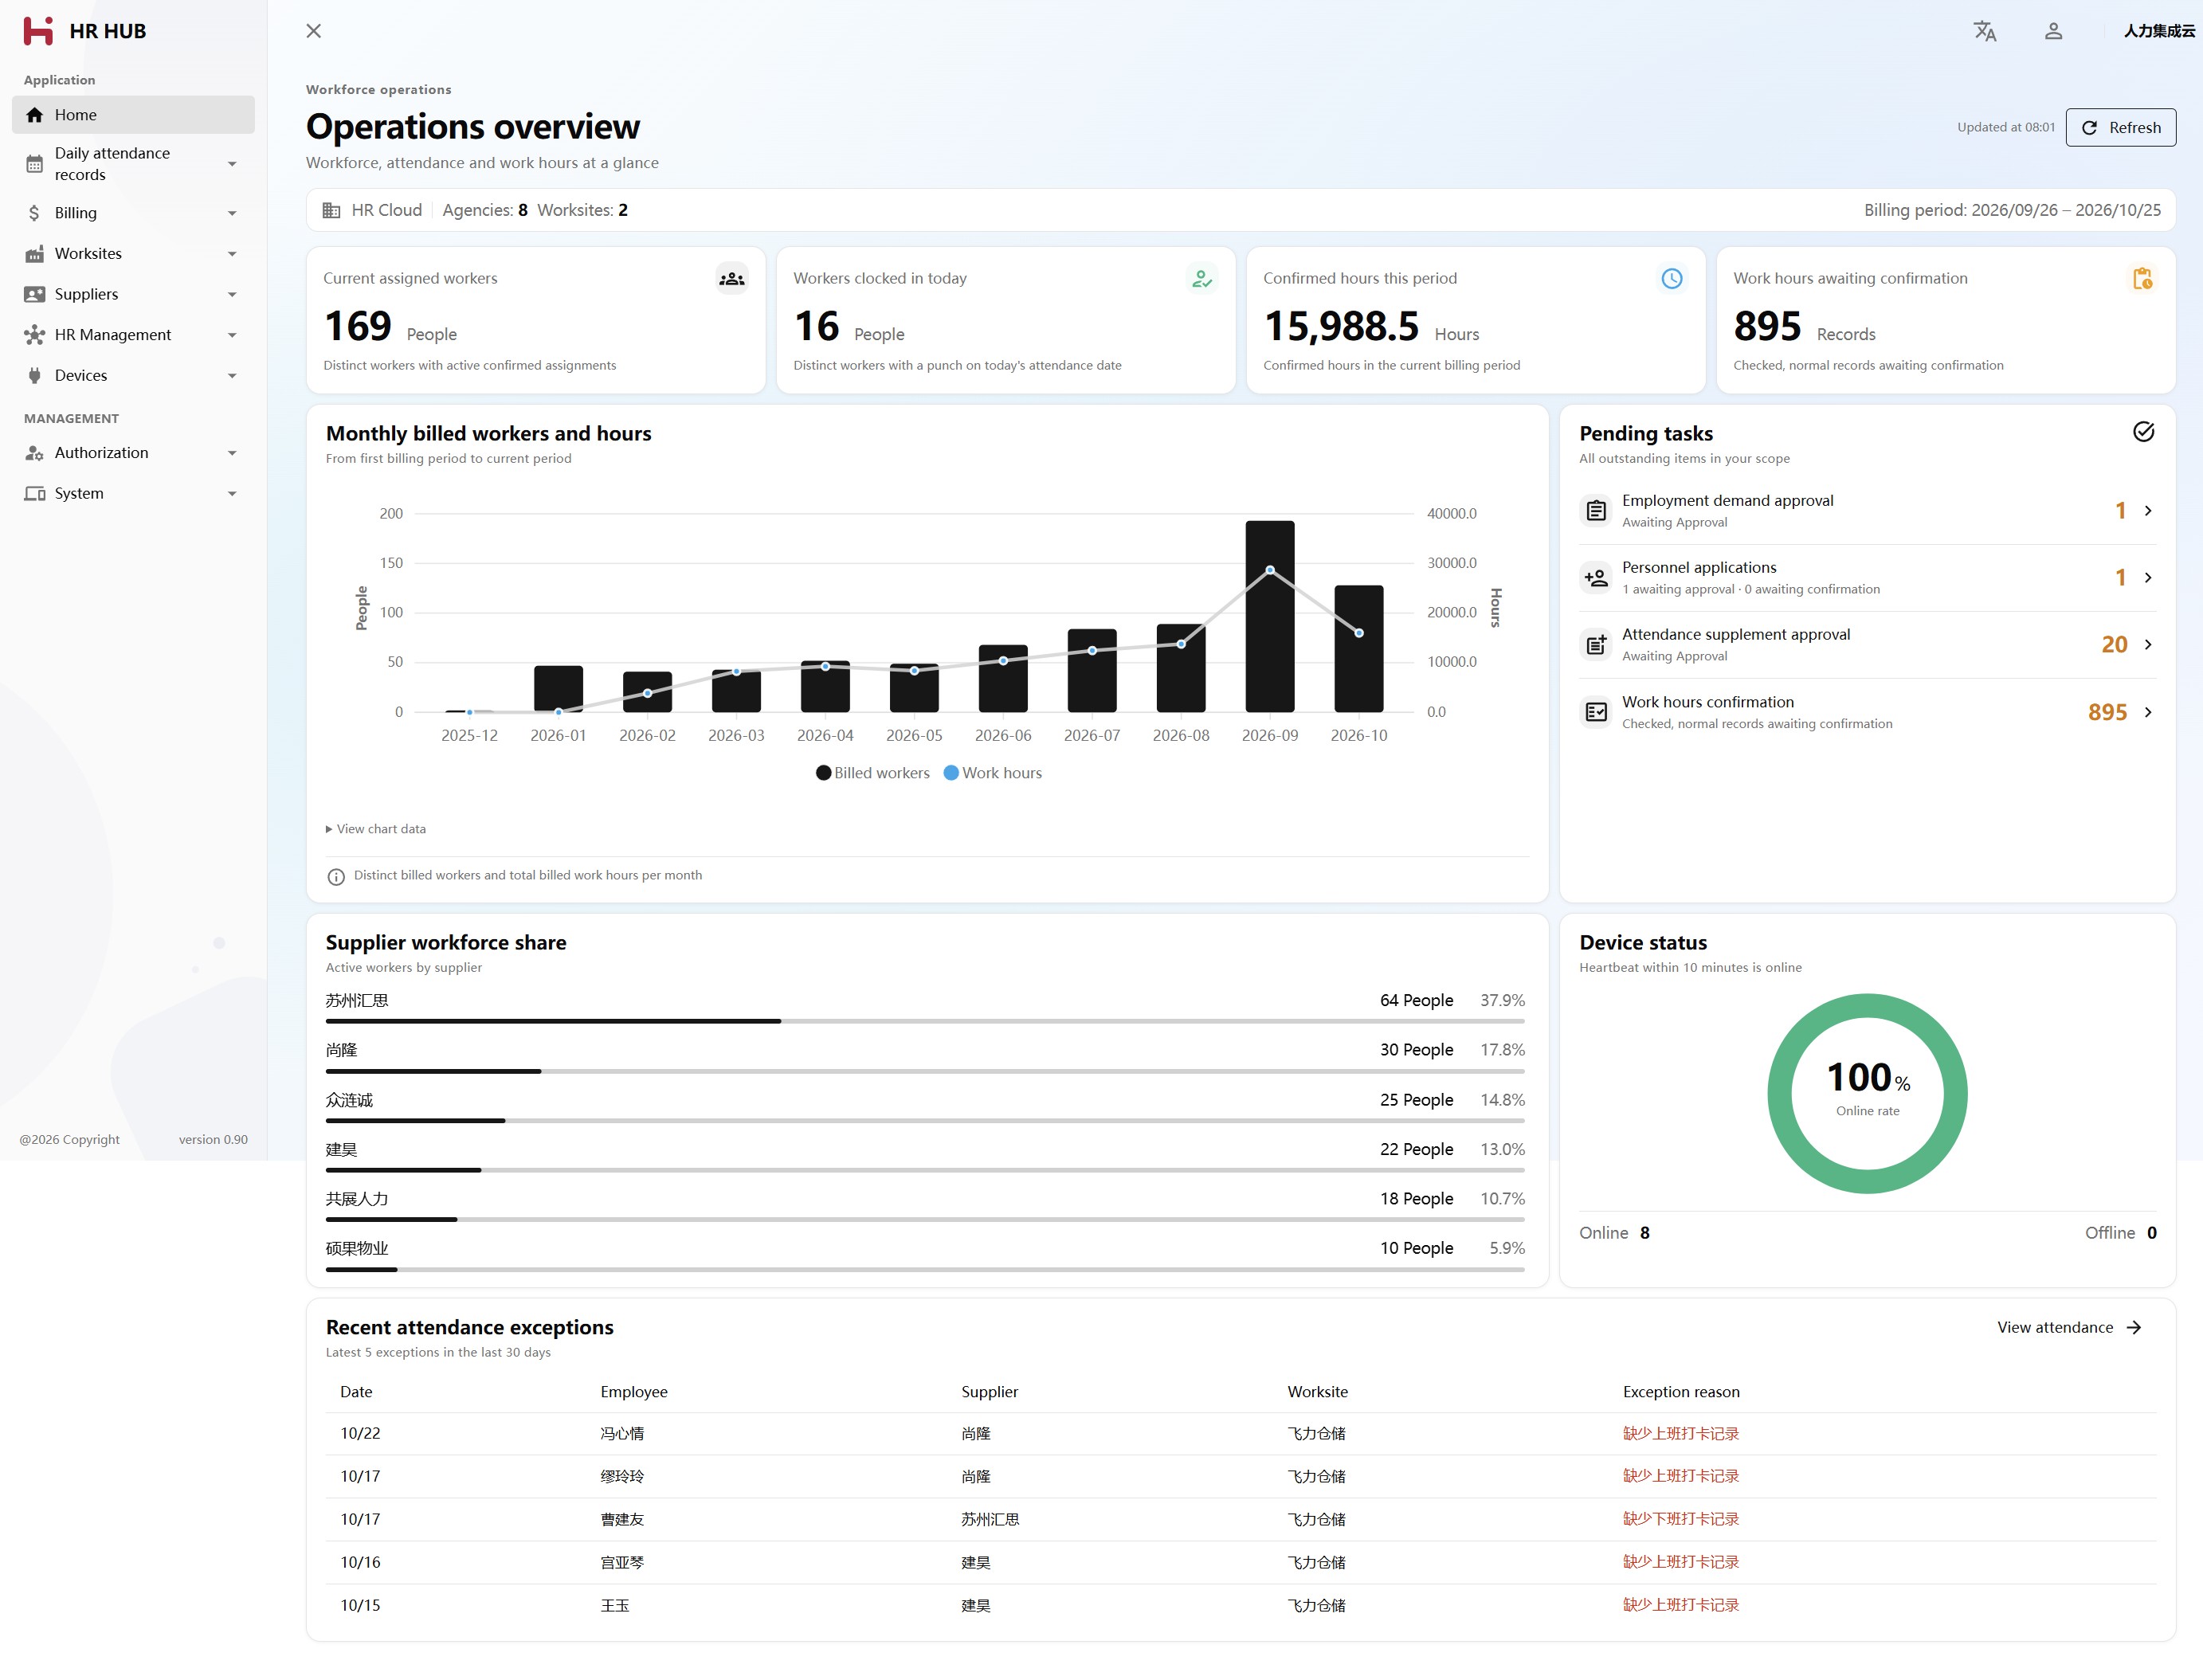Close the sidebar with the X icon

(313, 31)
